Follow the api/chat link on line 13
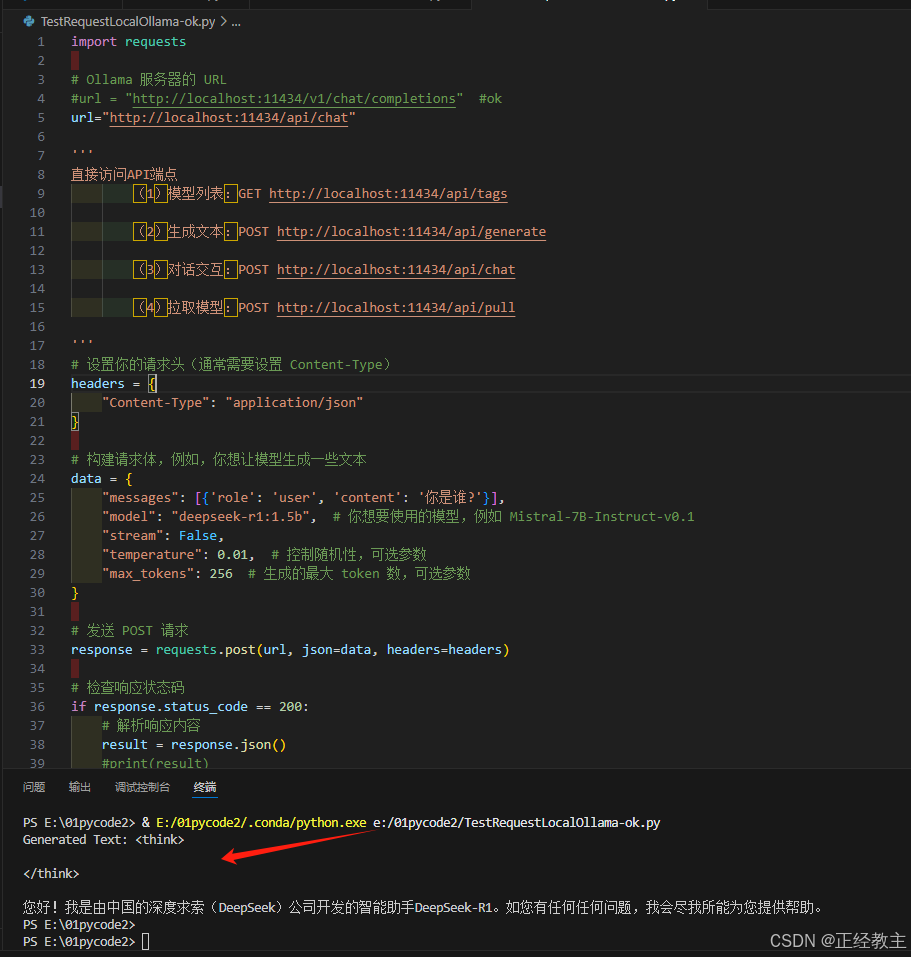Screen dimensions: 911x957 coord(396,270)
